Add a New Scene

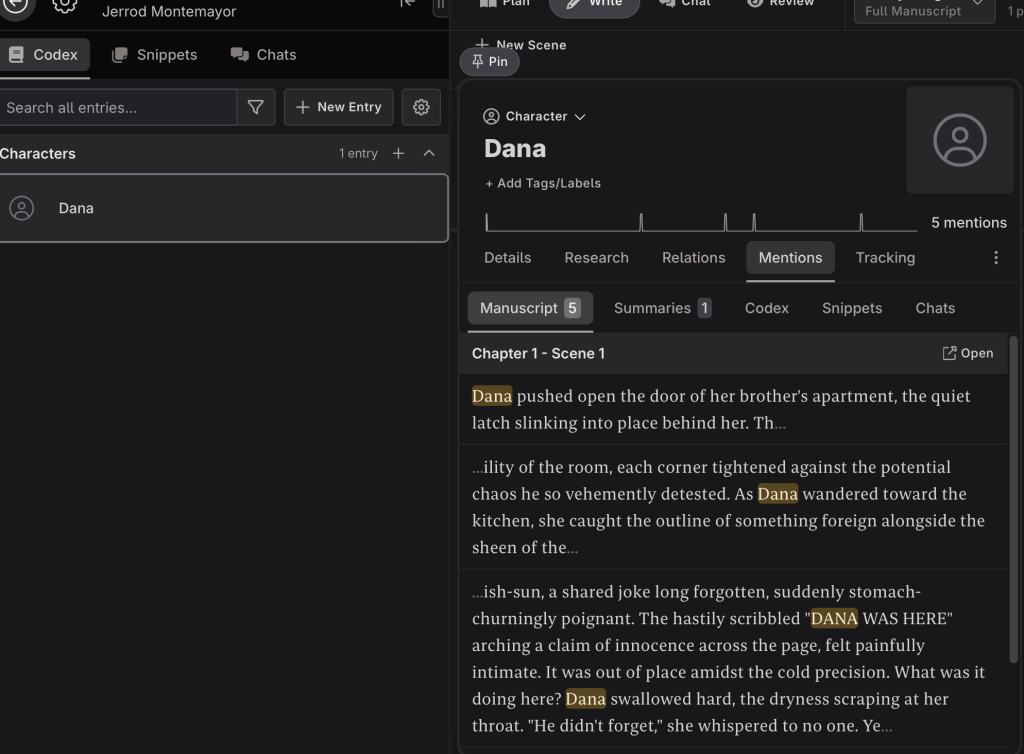click(520, 44)
